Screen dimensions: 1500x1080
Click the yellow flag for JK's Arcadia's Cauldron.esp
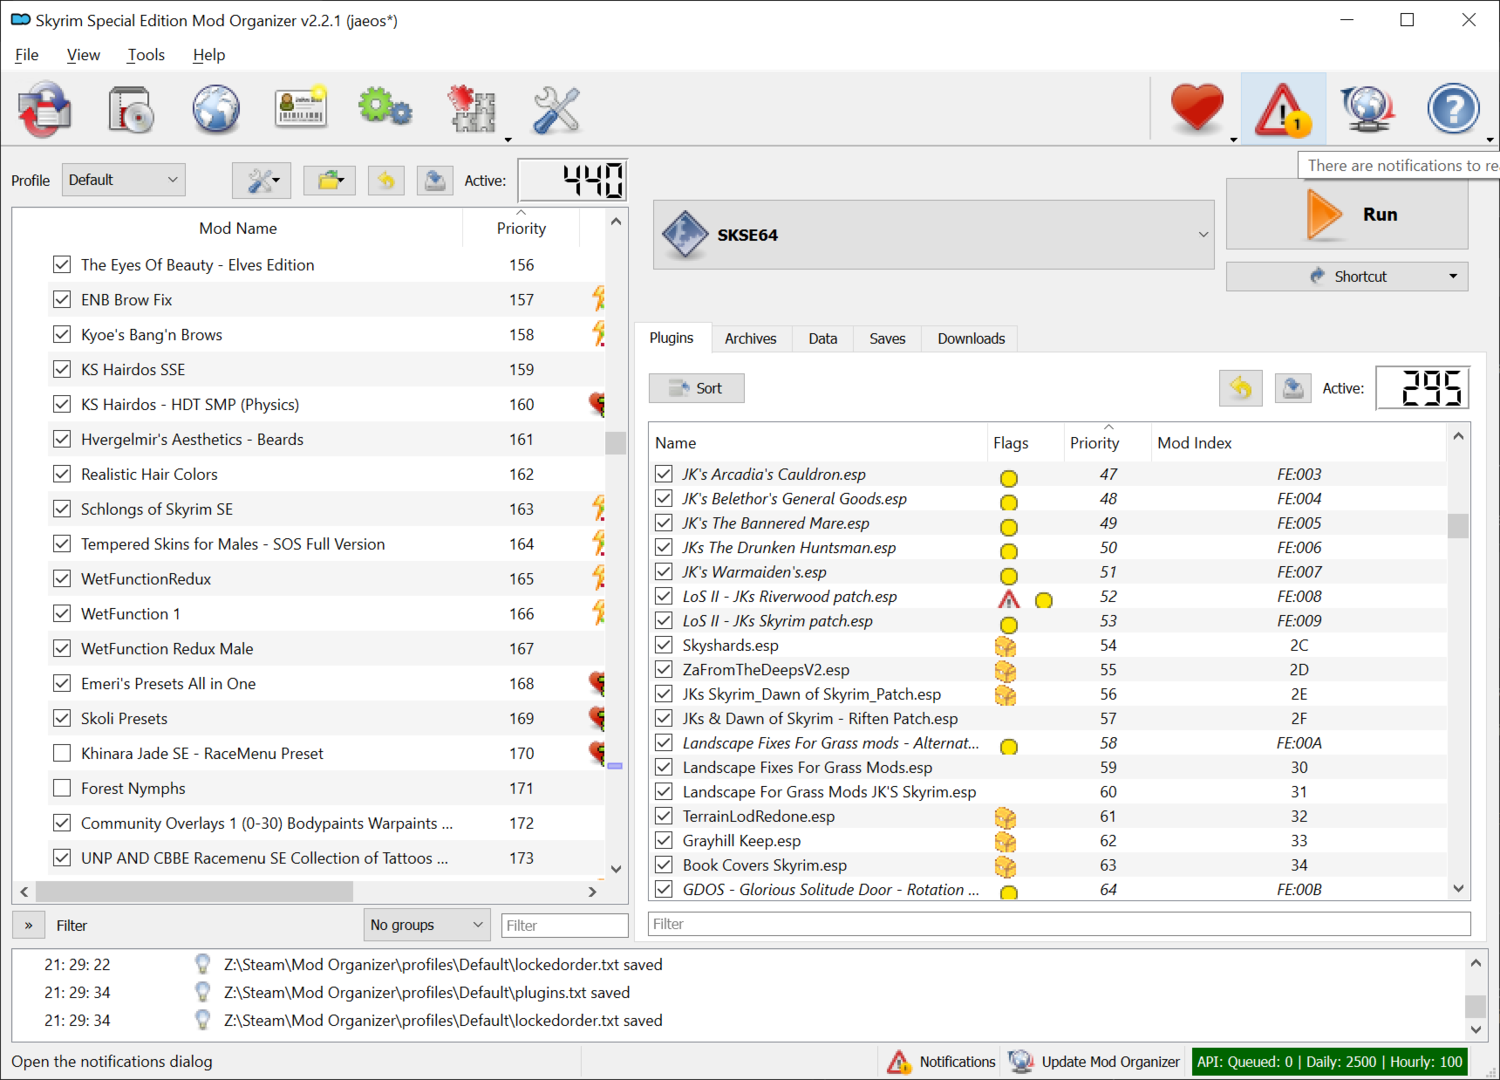(1009, 478)
